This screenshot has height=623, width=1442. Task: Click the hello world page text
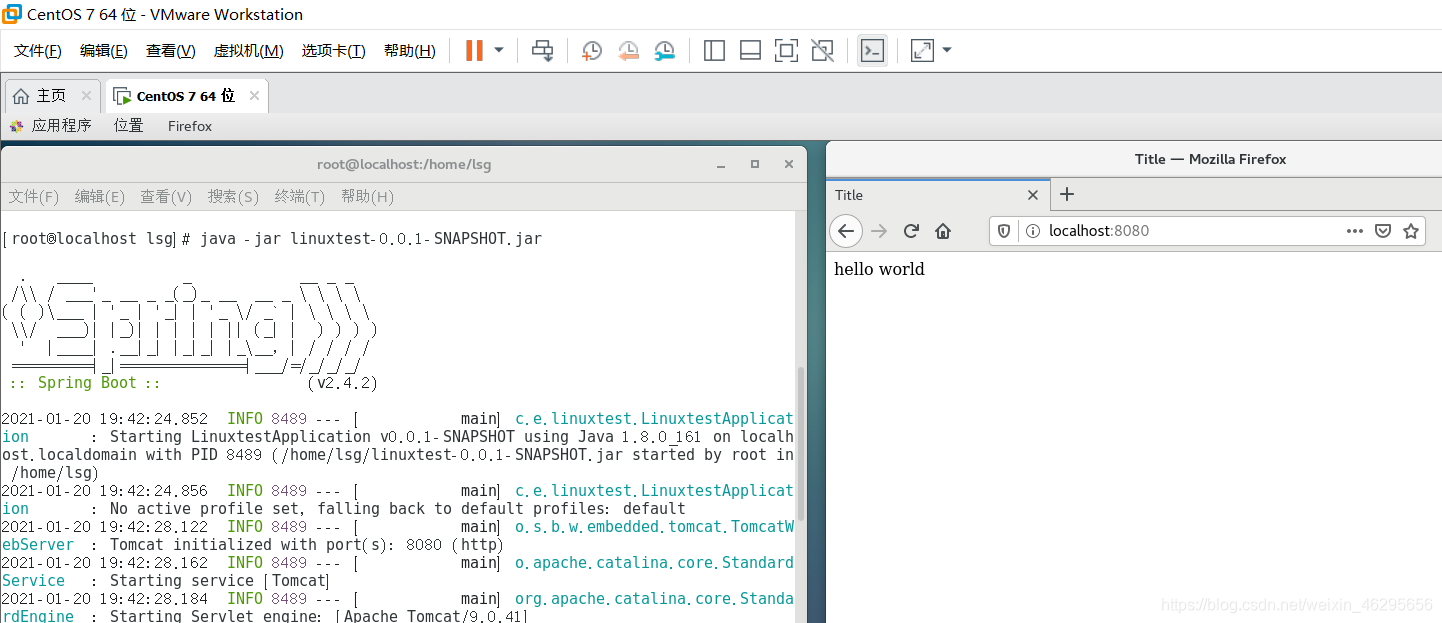point(879,269)
